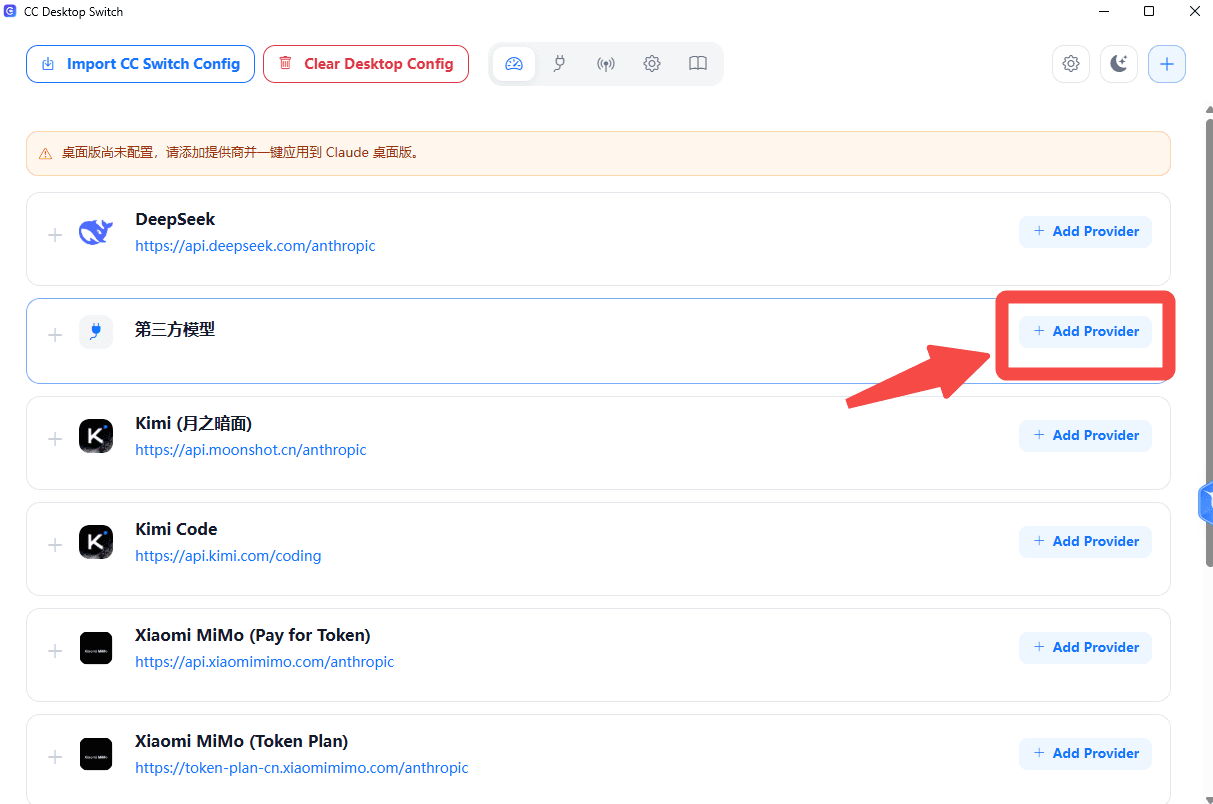Add Provider for Xiaomi MiMo (Pay for Token)
The height and width of the screenshot is (804, 1213).
(1086, 647)
